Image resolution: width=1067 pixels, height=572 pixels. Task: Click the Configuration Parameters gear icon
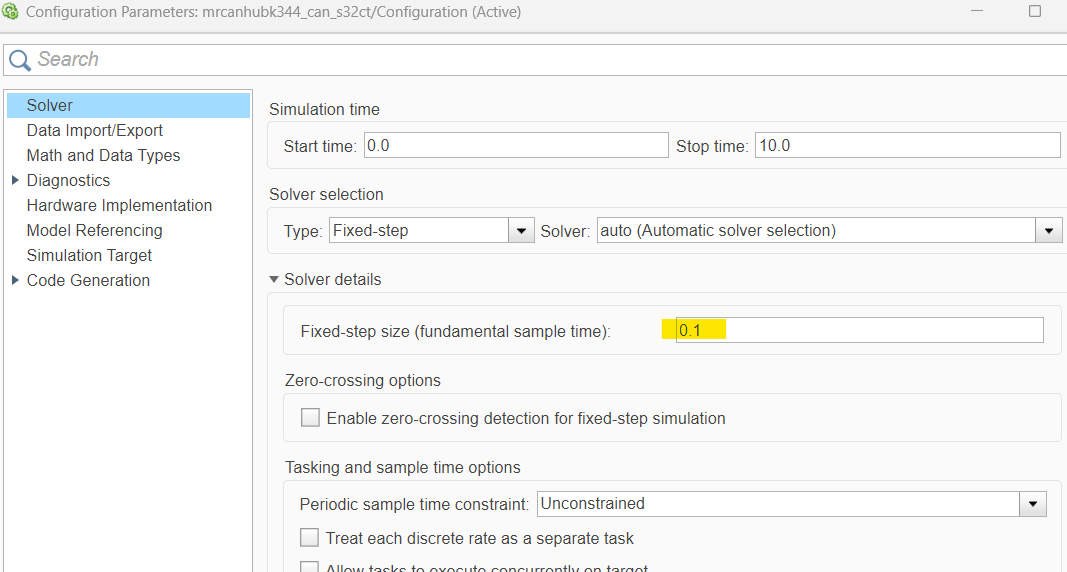tap(10, 12)
